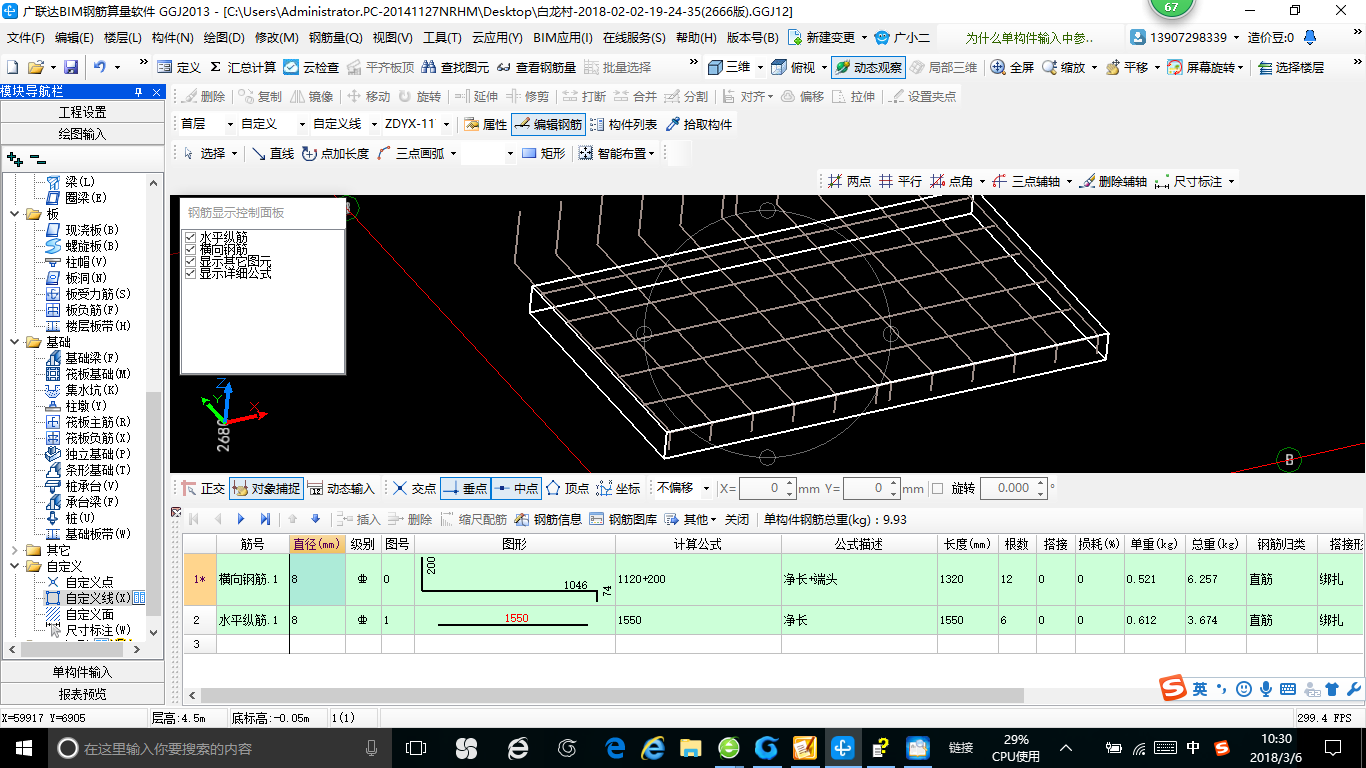
Task: Select the 矩形 rectangle tool
Action: coord(544,153)
